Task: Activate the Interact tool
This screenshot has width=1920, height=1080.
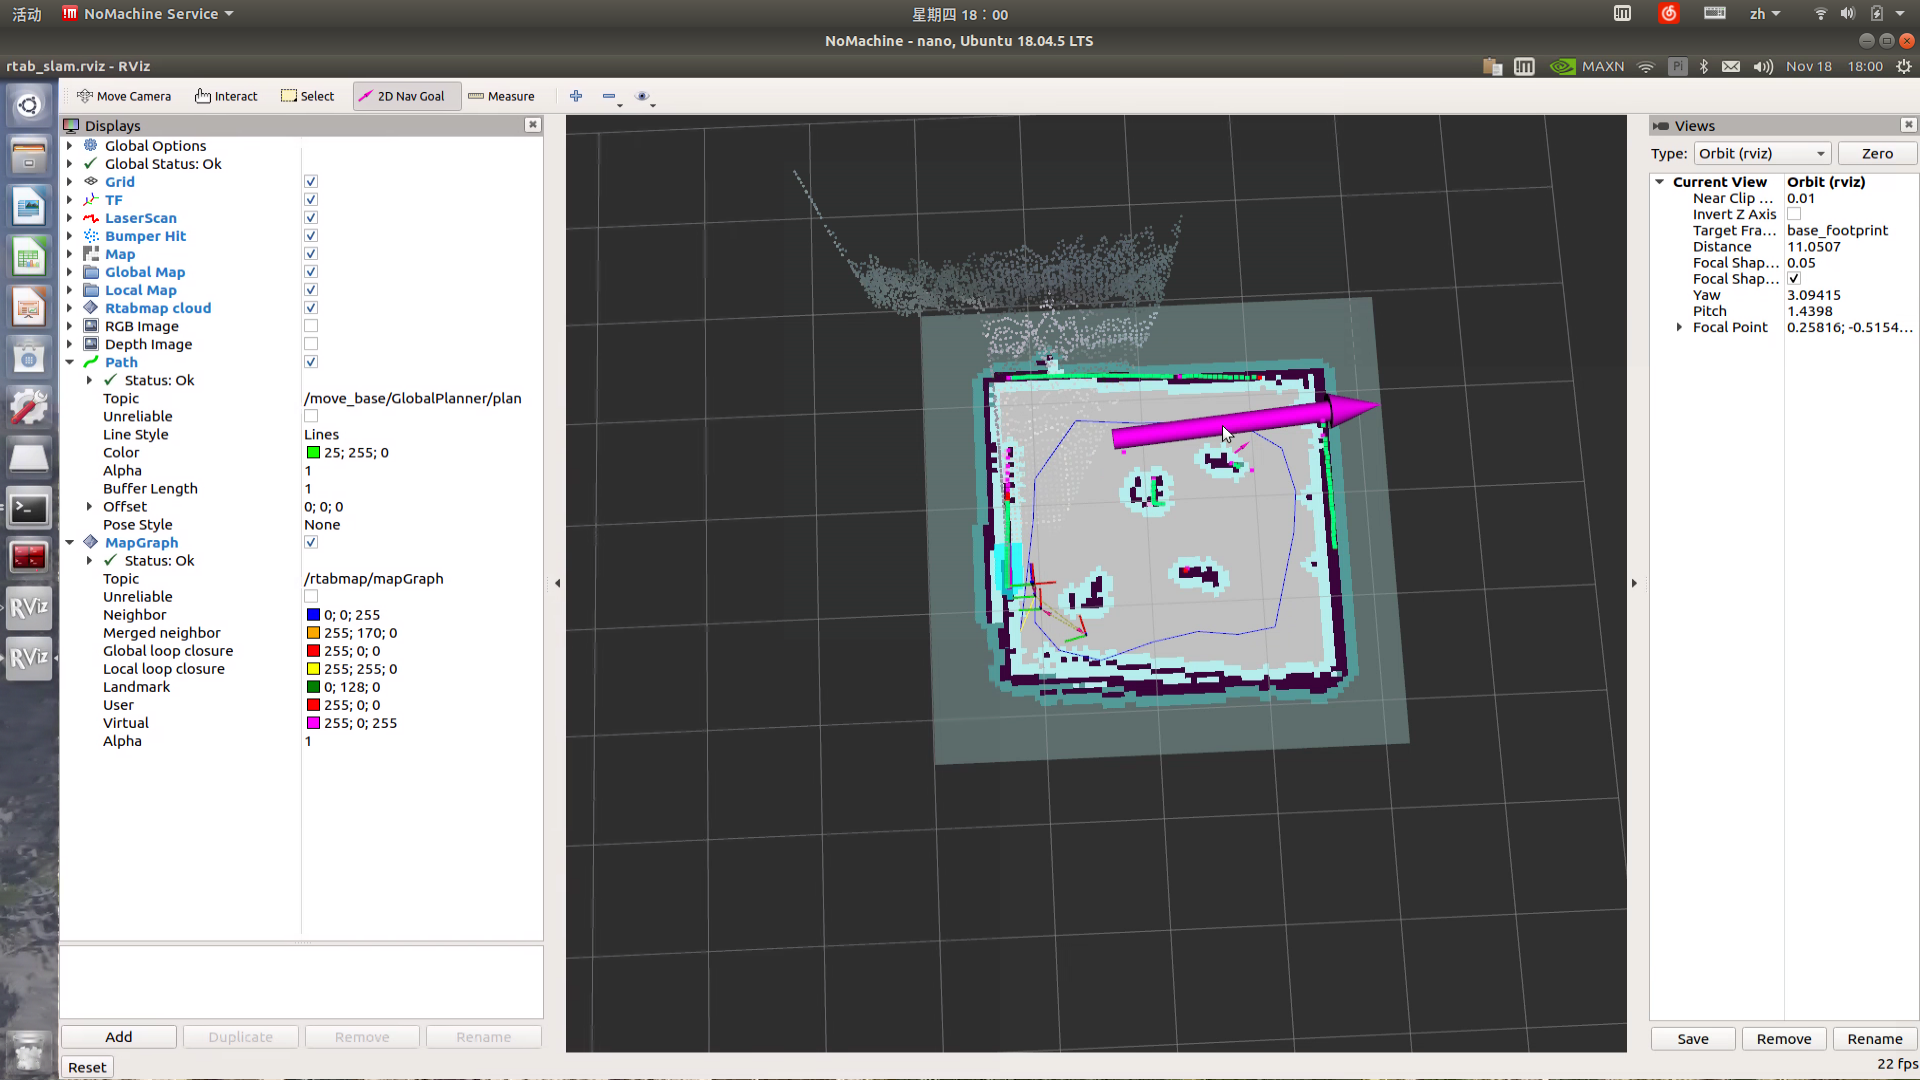Action: pos(226,96)
